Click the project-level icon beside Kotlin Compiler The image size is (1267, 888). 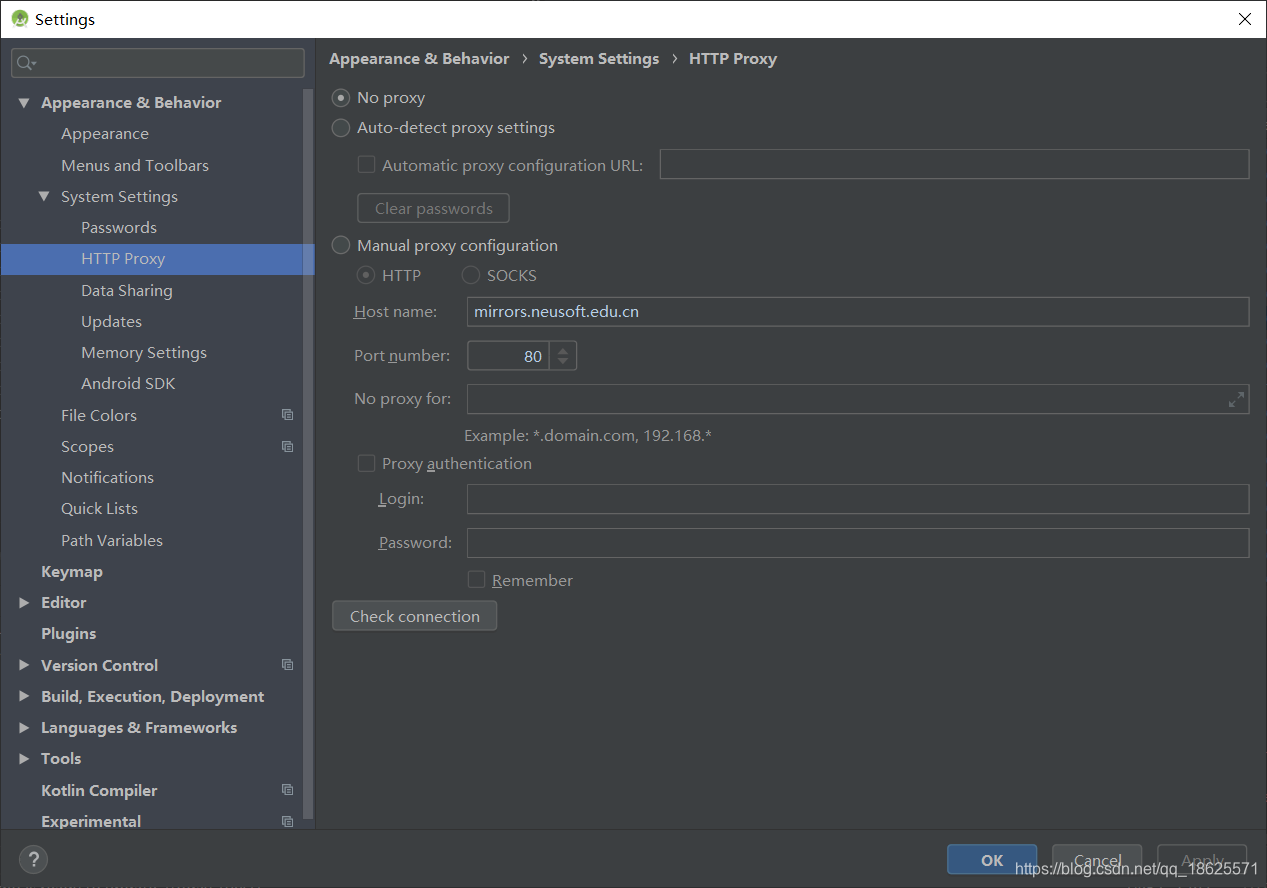click(x=287, y=790)
